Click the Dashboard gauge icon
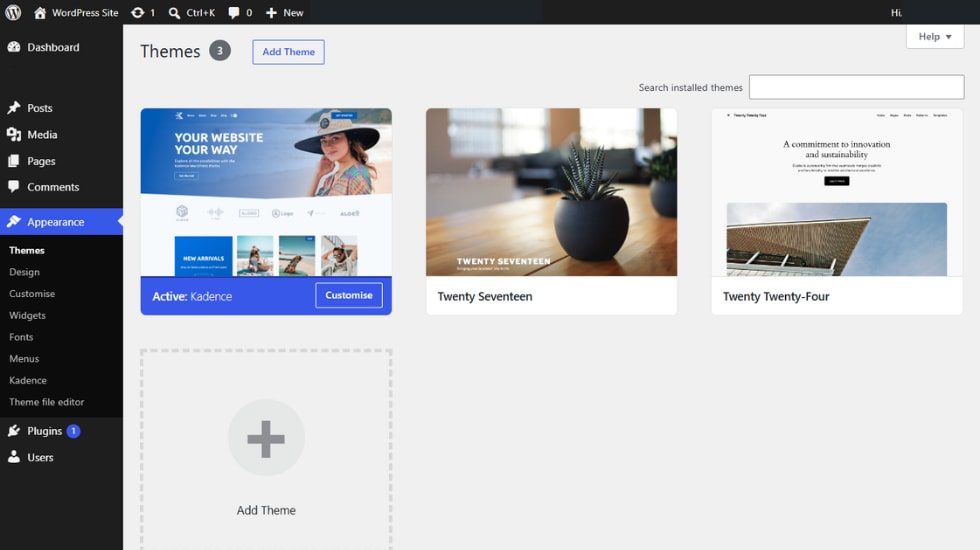The image size is (980, 550). [x=14, y=47]
